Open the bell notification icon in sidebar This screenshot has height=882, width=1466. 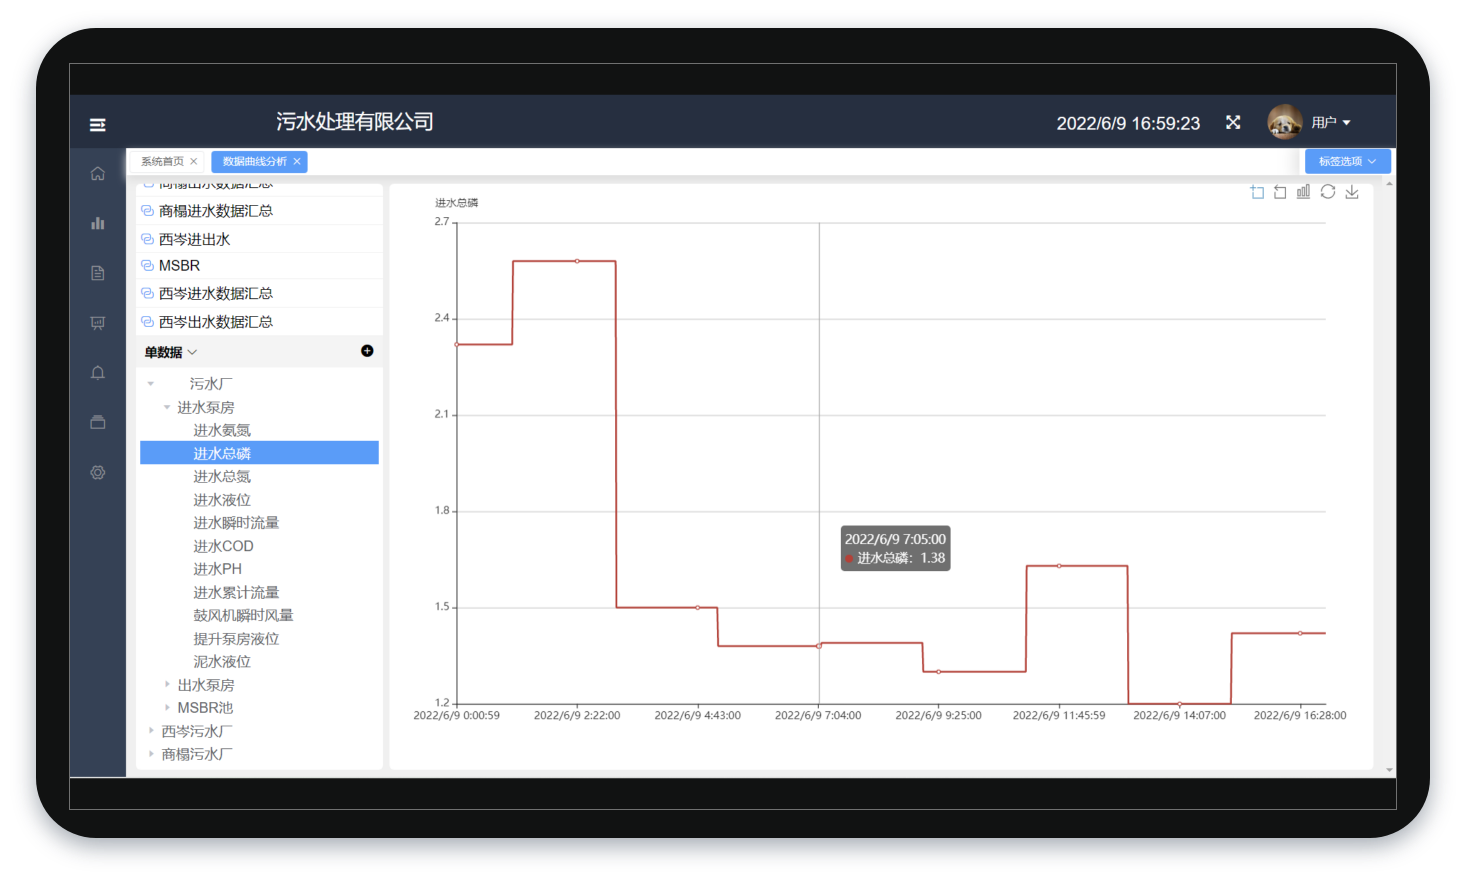[x=97, y=373]
